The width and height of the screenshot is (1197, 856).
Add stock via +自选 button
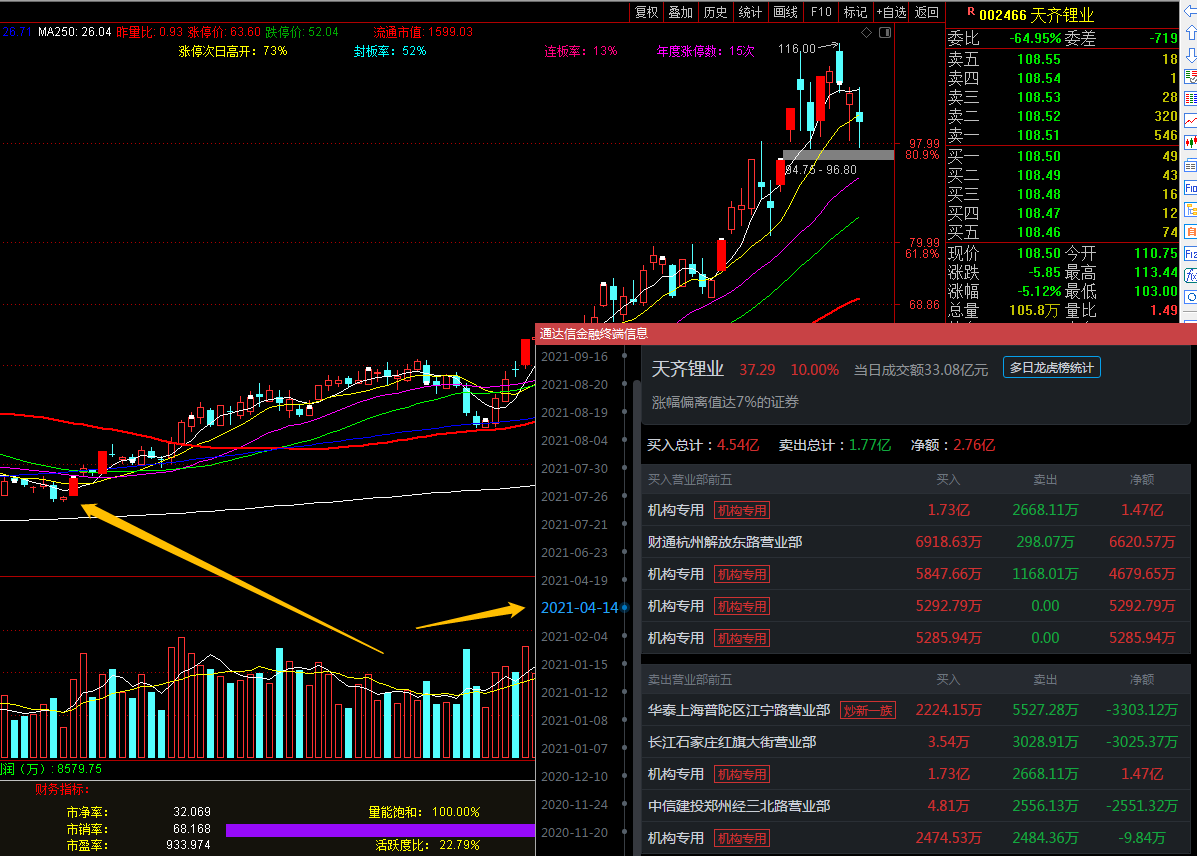pyautogui.click(x=890, y=12)
